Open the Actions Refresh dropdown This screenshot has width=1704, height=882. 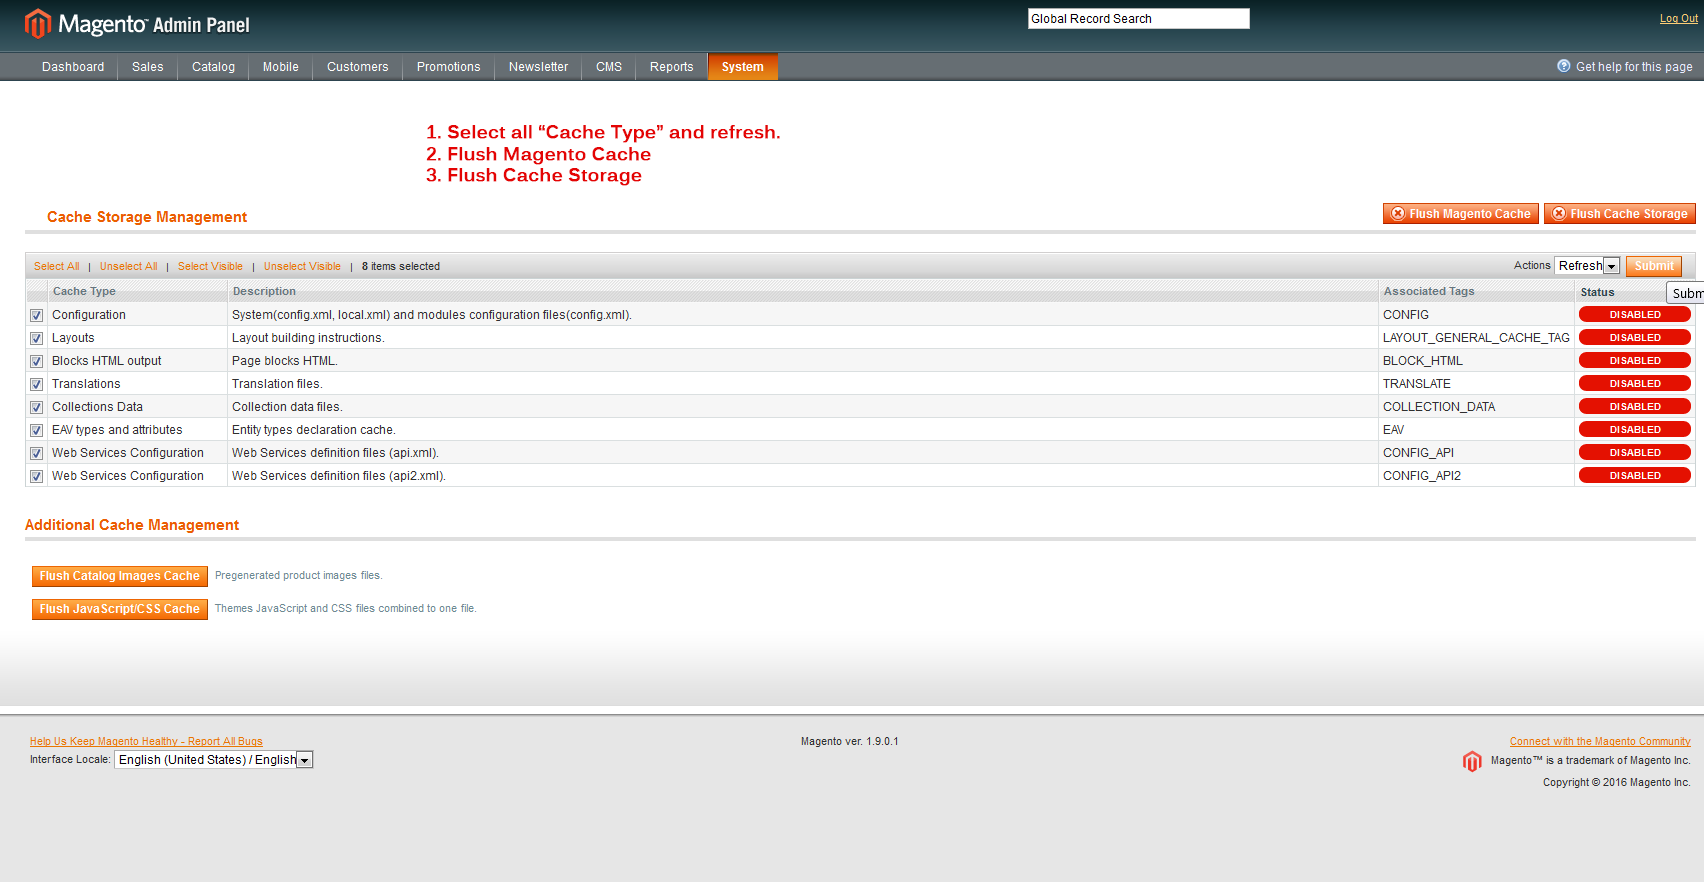(1587, 266)
